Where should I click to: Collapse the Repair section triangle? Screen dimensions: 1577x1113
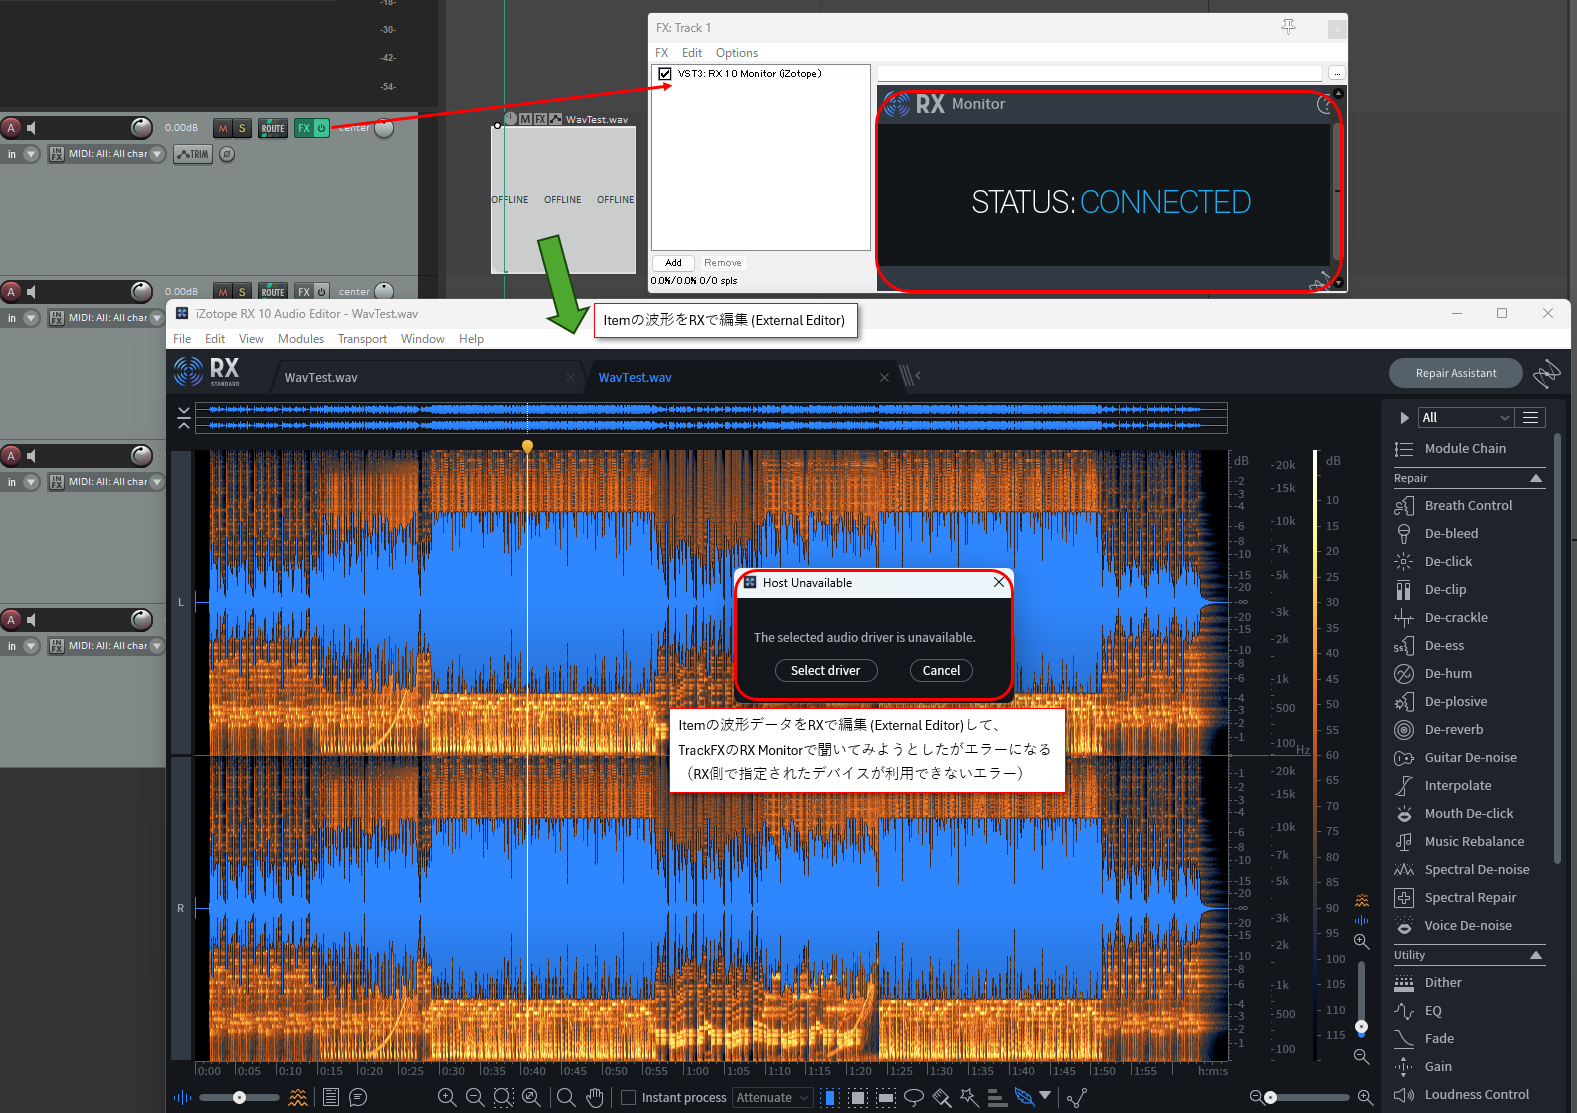pos(1536,478)
